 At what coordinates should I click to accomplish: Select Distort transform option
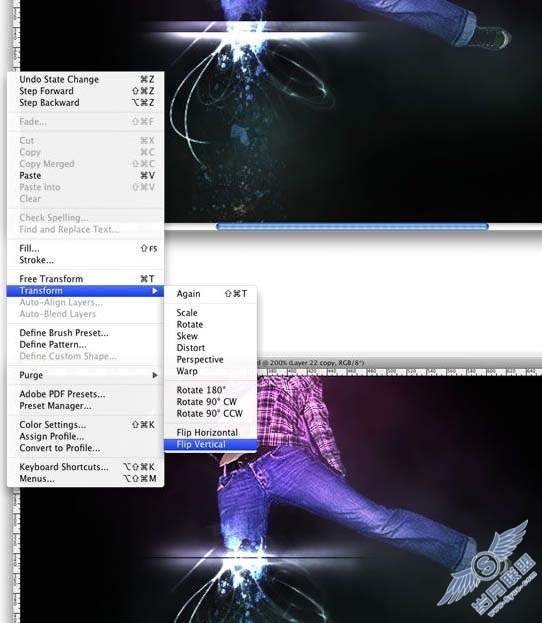click(210, 348)
